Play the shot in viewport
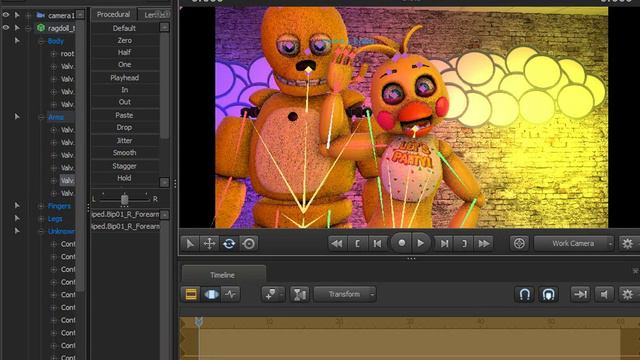The height and width of the screenshot is (360, 640). click(x=420, y=243)
